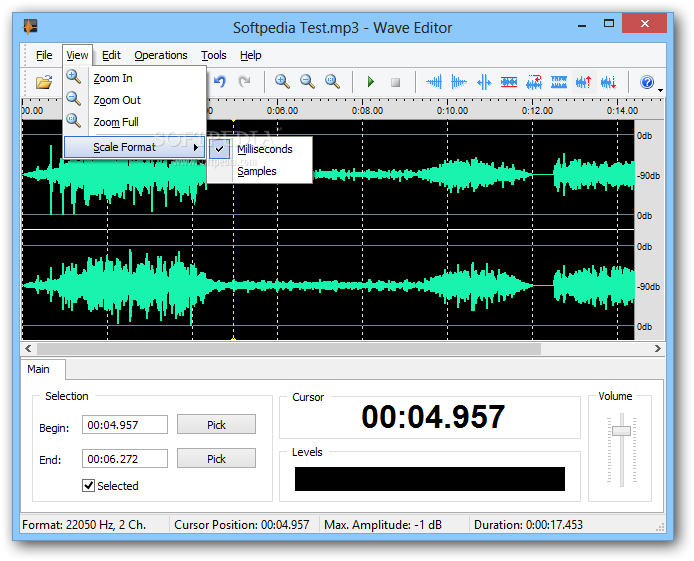Open the toolbar overflow arrow after Help
Viewport: 694px width, 561px height.
661,90
